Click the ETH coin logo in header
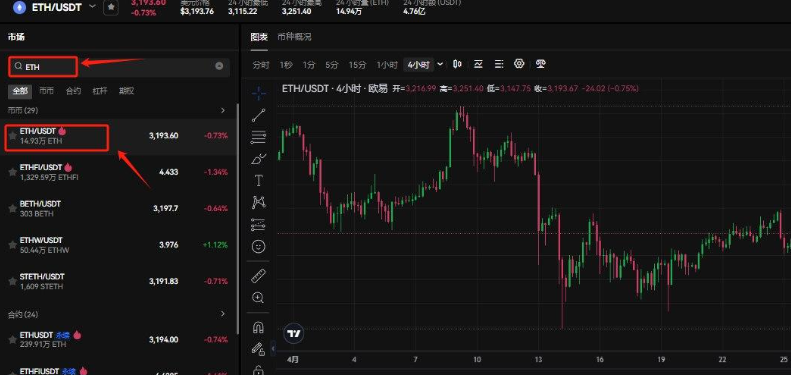The height and width of the screenshot is (375, 791). (x=20, y=7)
